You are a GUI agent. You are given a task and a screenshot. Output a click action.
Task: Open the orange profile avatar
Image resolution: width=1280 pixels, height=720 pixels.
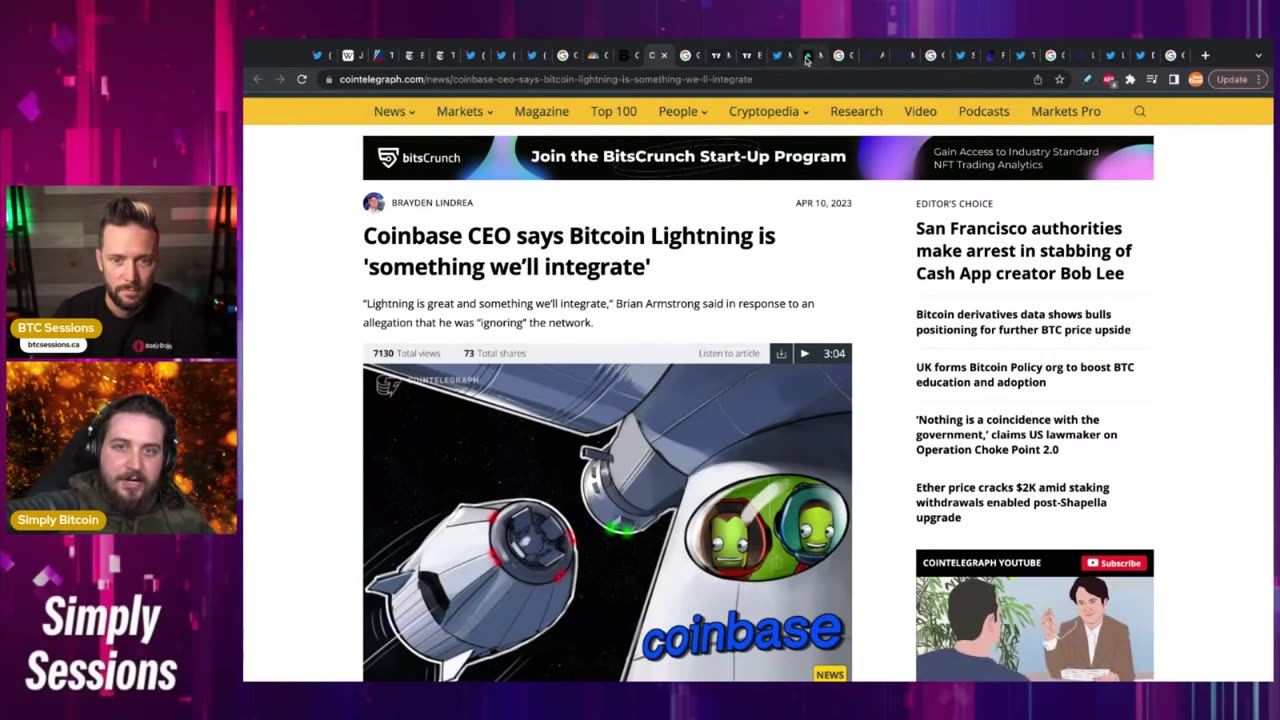pyautogui.click(x=1195, y=79)
